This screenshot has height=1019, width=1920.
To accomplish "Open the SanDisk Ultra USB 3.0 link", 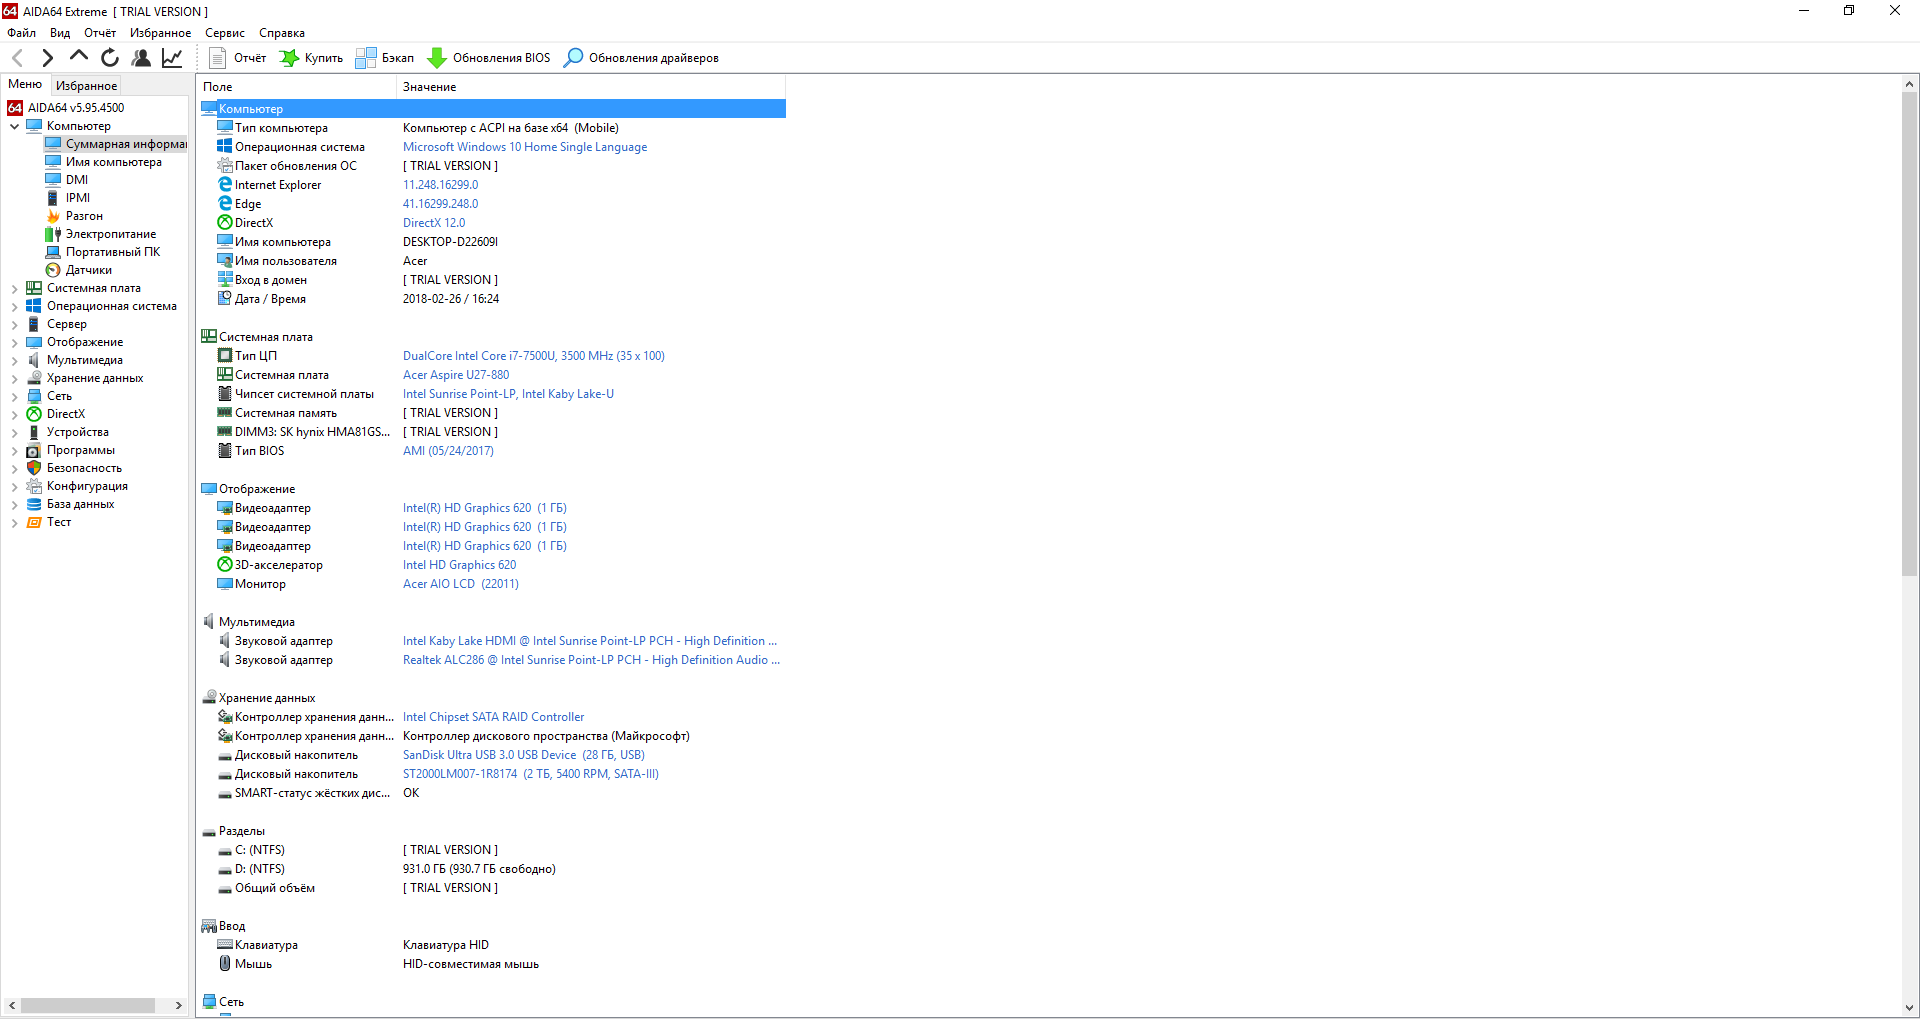I will pos(524,755).
